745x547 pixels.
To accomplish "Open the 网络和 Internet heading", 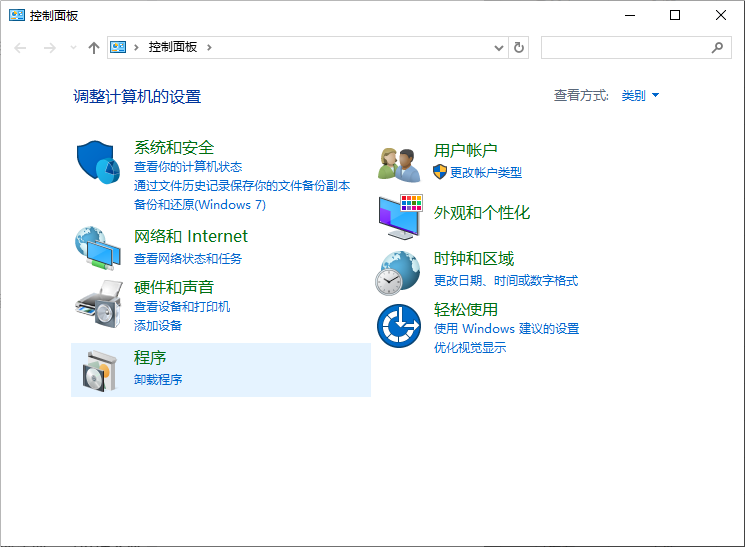I will 191,236.
